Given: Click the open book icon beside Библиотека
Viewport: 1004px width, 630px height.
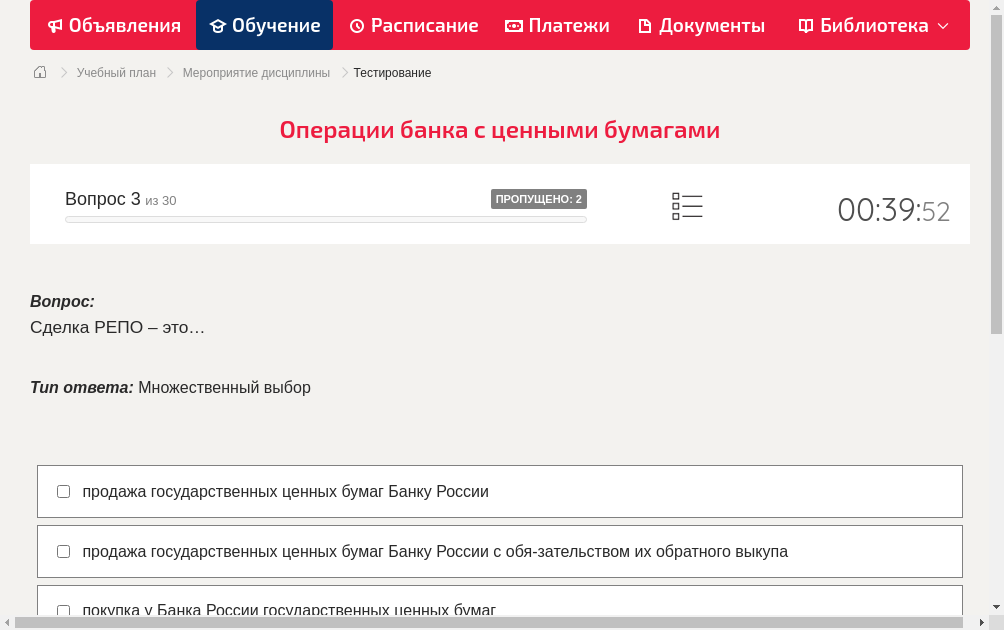Looking at the screenshot, I should point(806,26).
